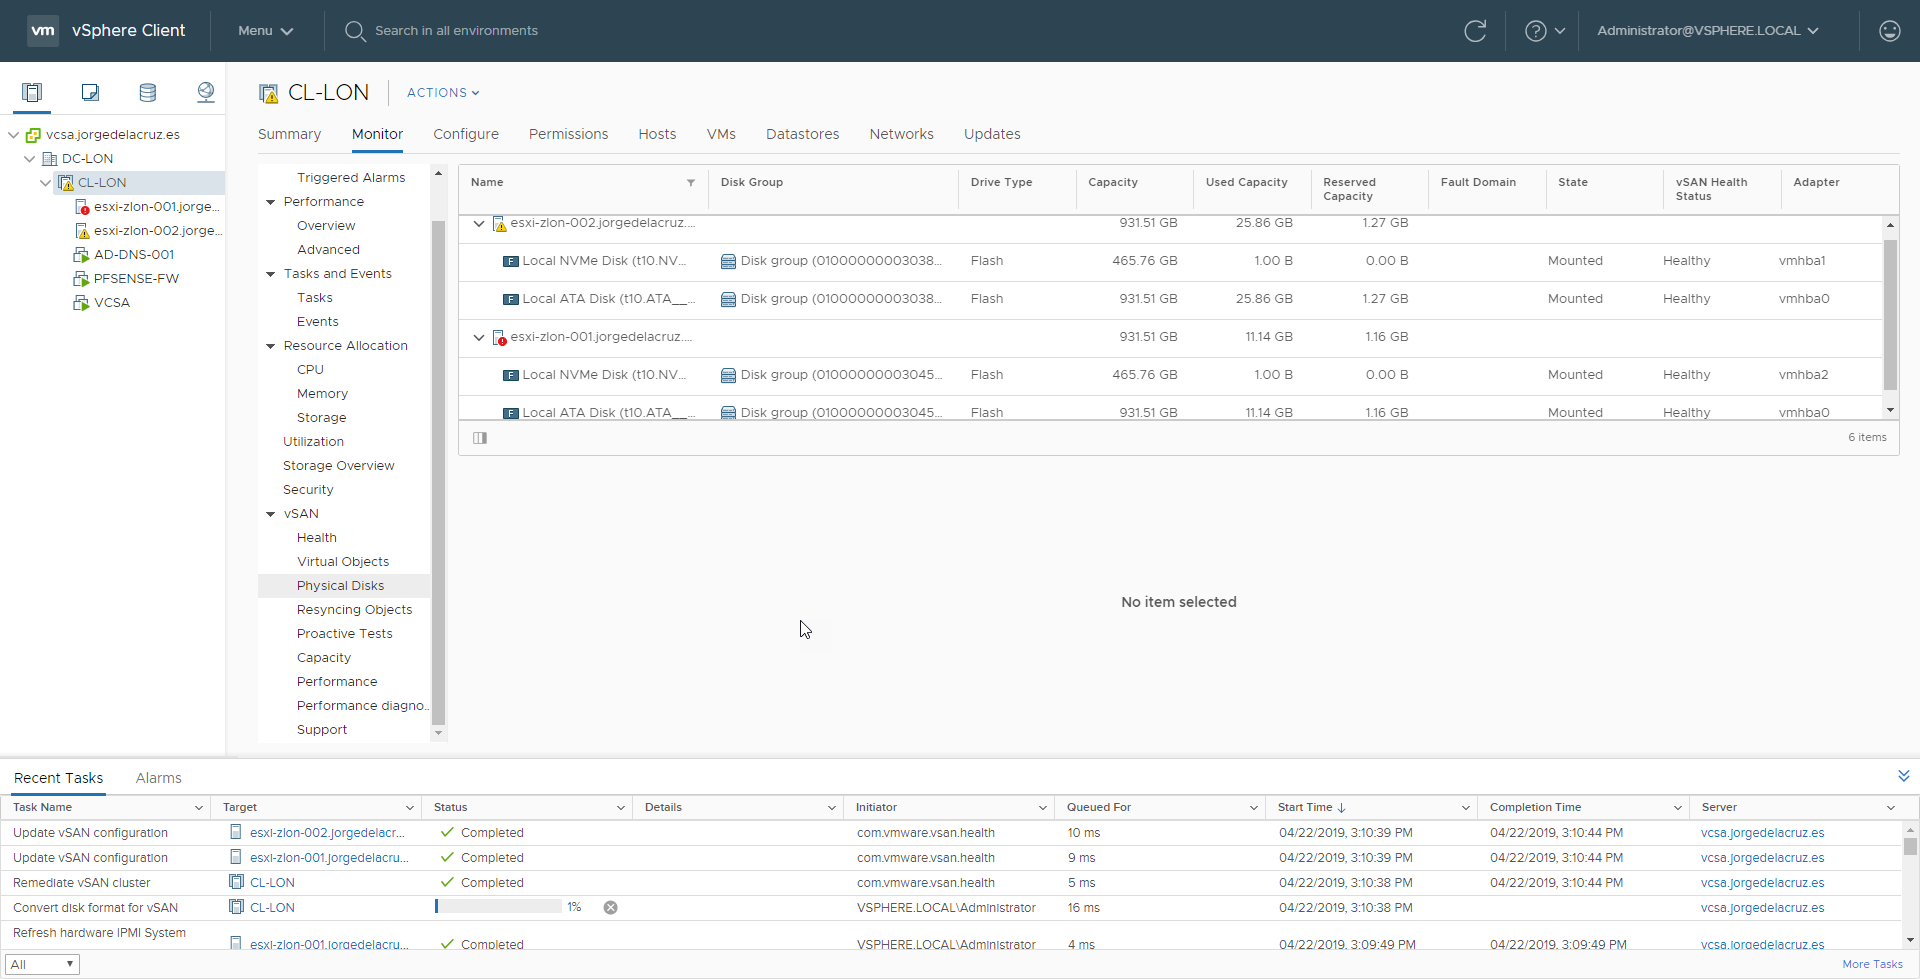Image resolution: width=1920 pixels, height=979 pixels.
Task: Open Storage inventory view icon
Action: coord(148,93)
